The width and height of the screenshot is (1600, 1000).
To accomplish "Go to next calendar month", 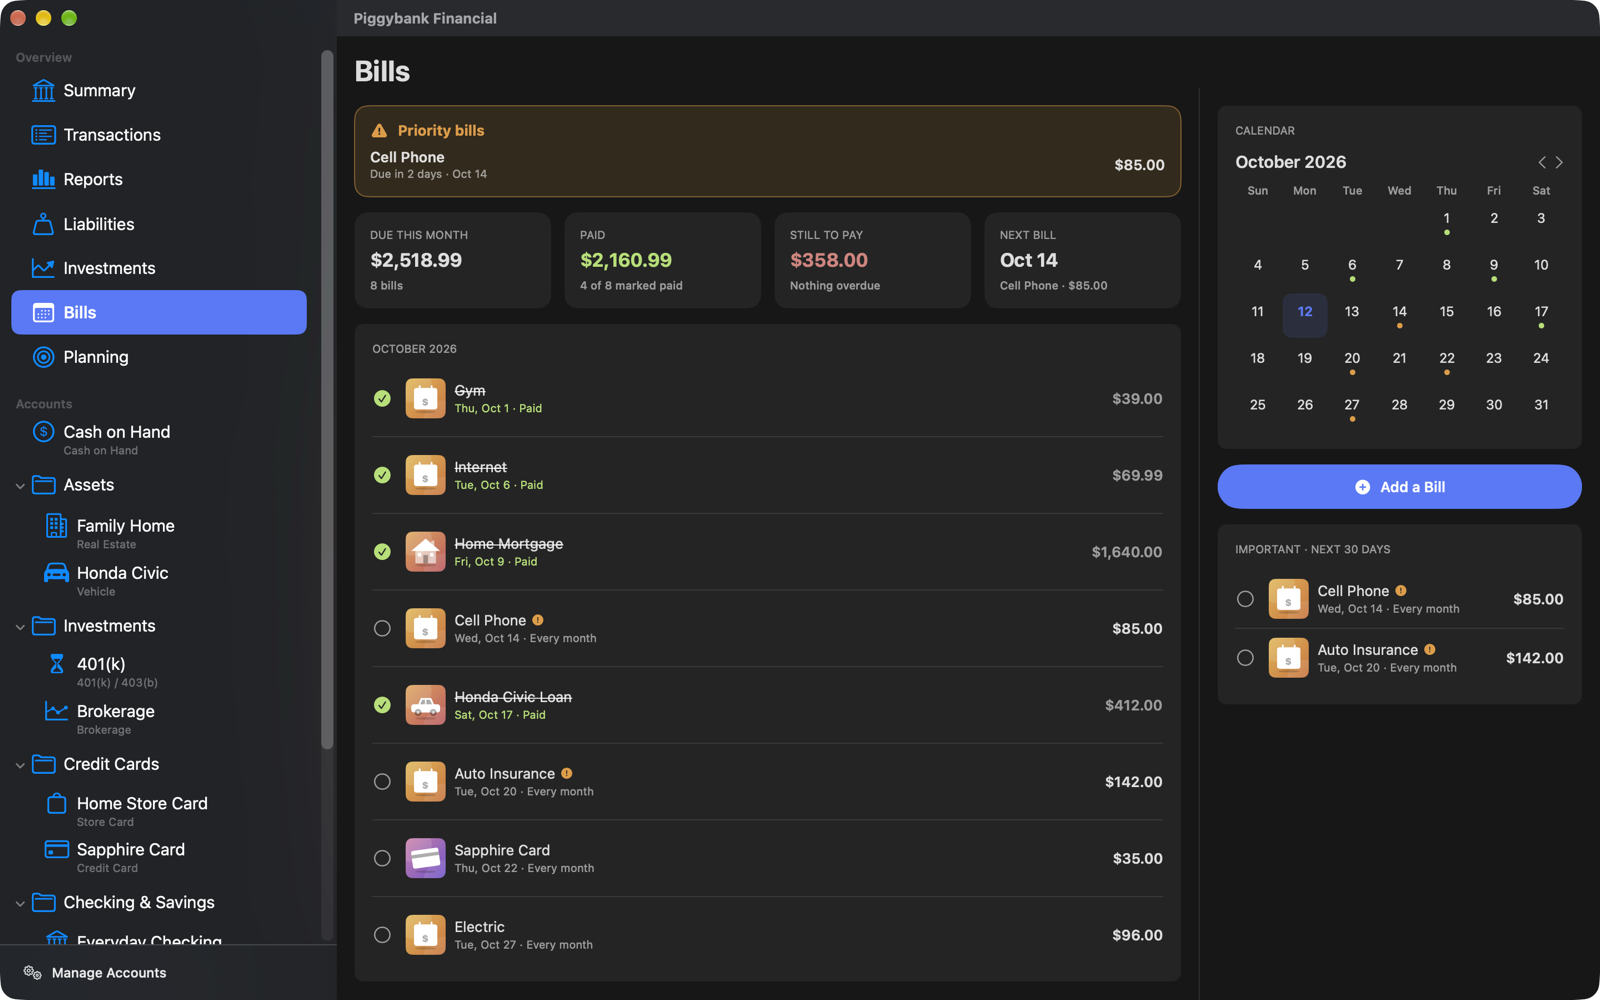I will point(1559,162).
